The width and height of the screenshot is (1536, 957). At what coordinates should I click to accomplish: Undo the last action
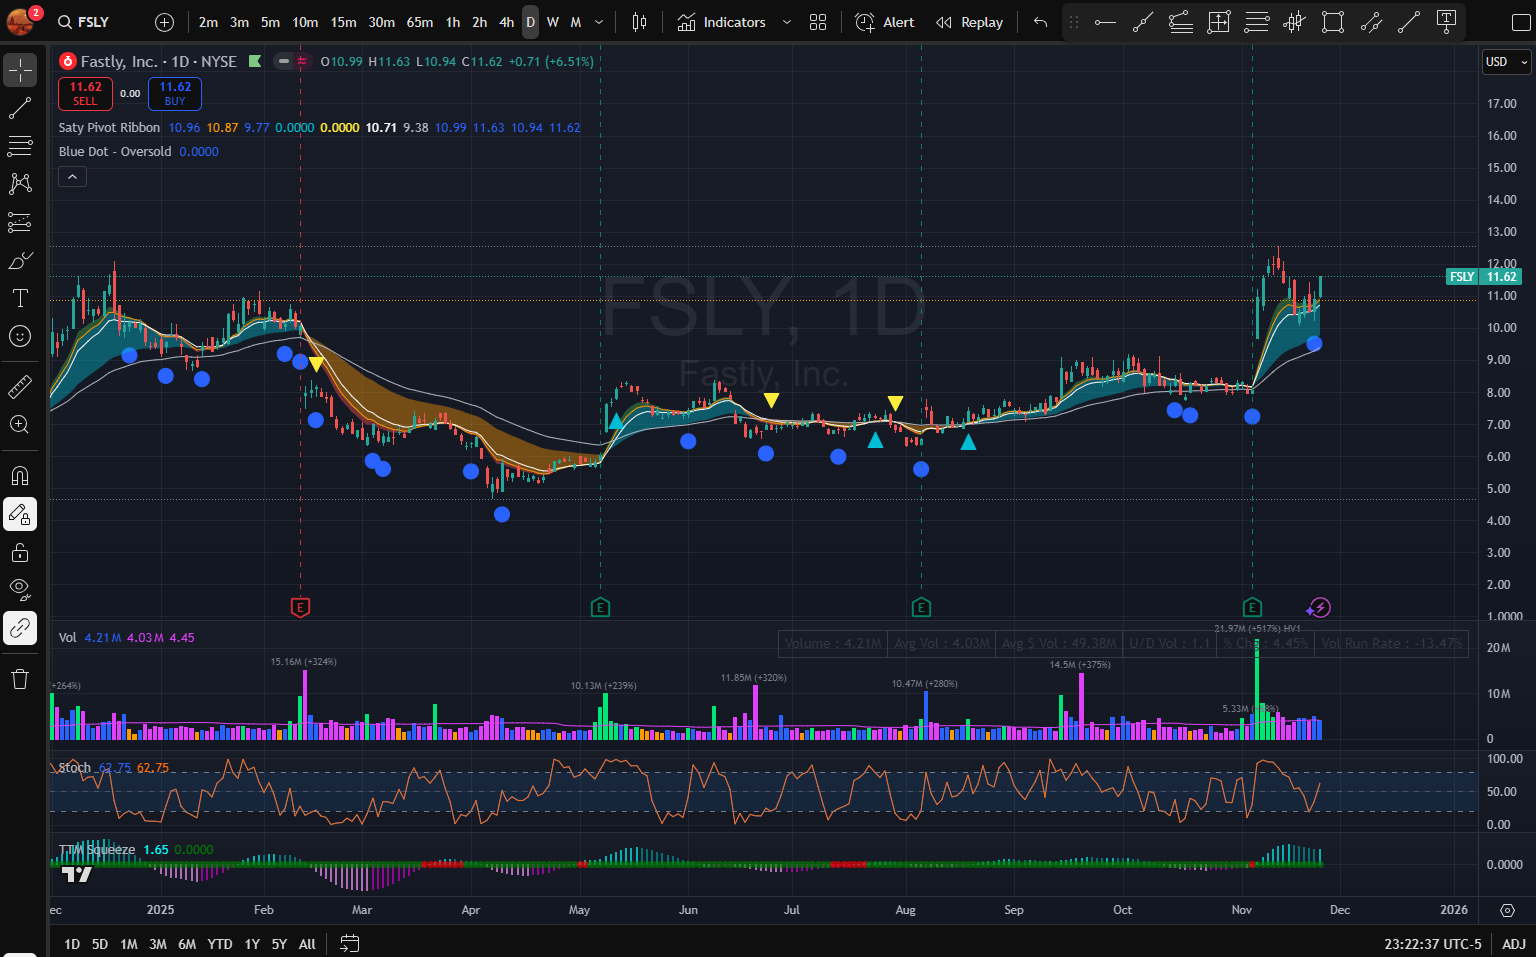[1040, 22]
